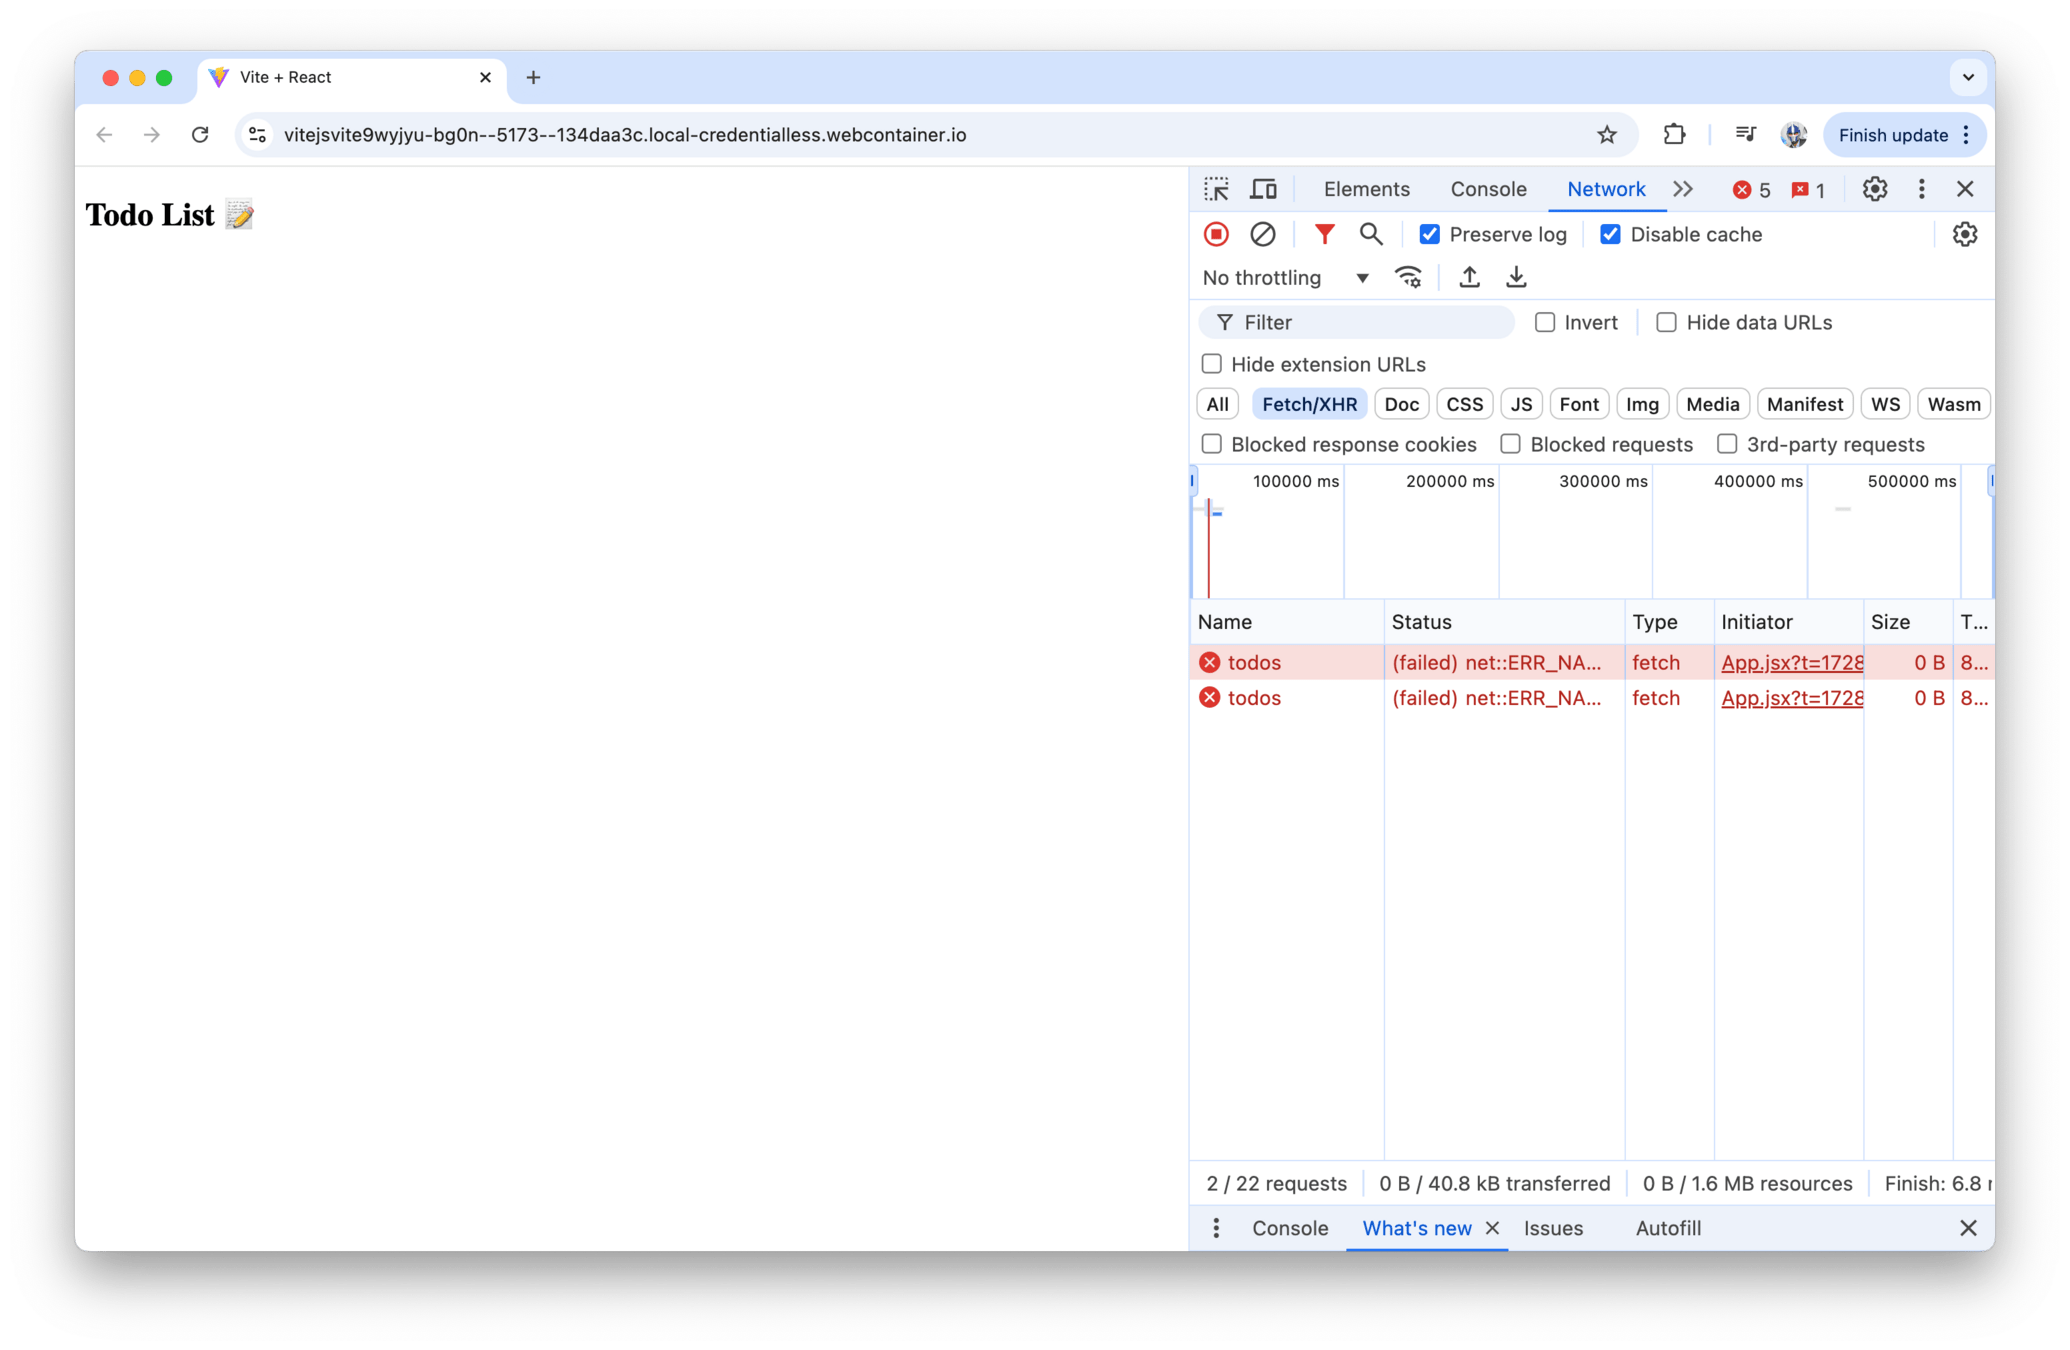Enable the Hide data URLs checkbox
2070x1350 pixels.
pyautogui.click(x=1666, y=322)
